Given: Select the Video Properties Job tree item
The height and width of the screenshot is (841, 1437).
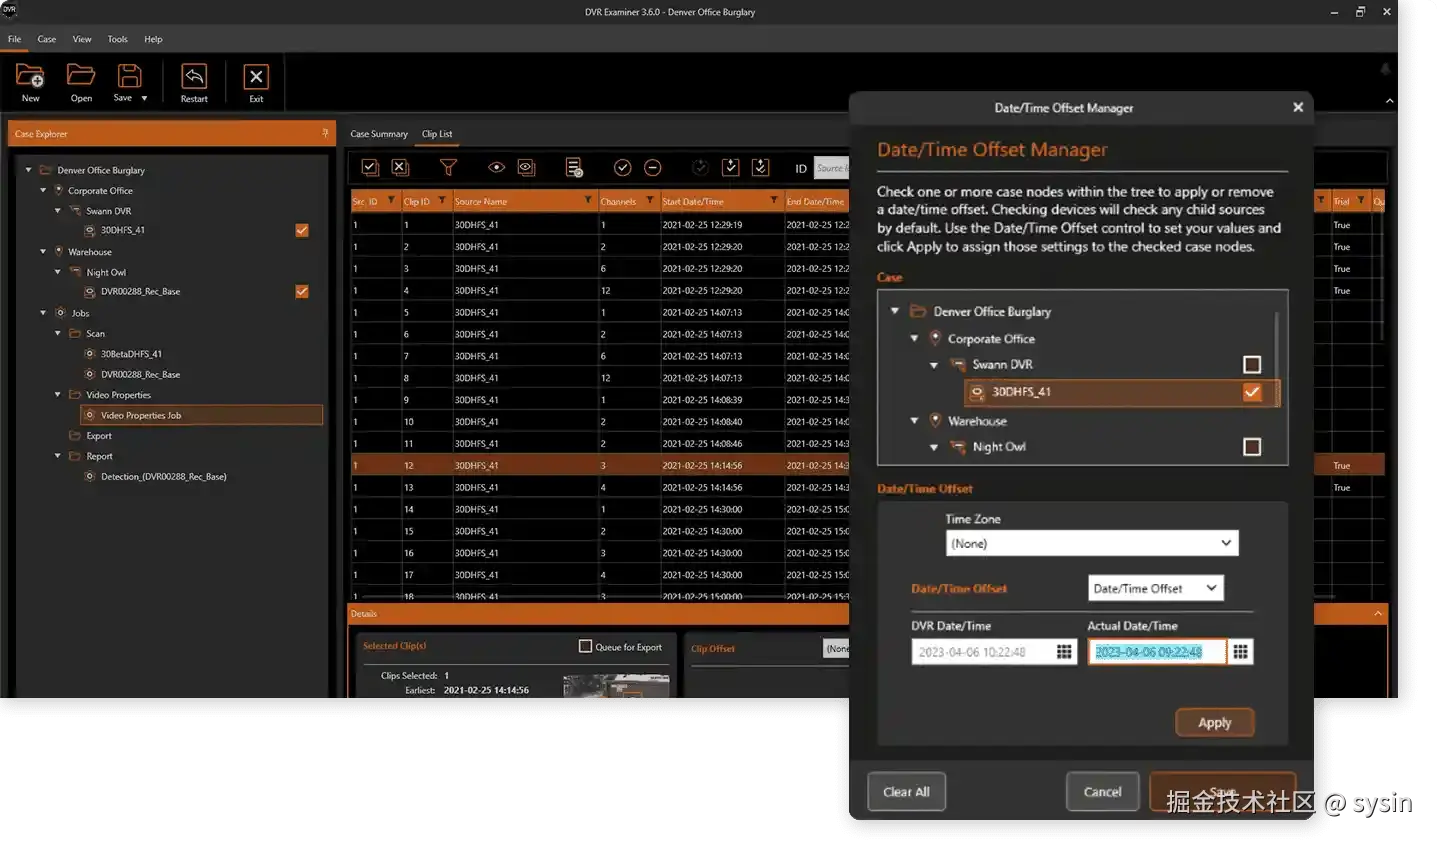Looking at the screenshot, I should point(202,415).
